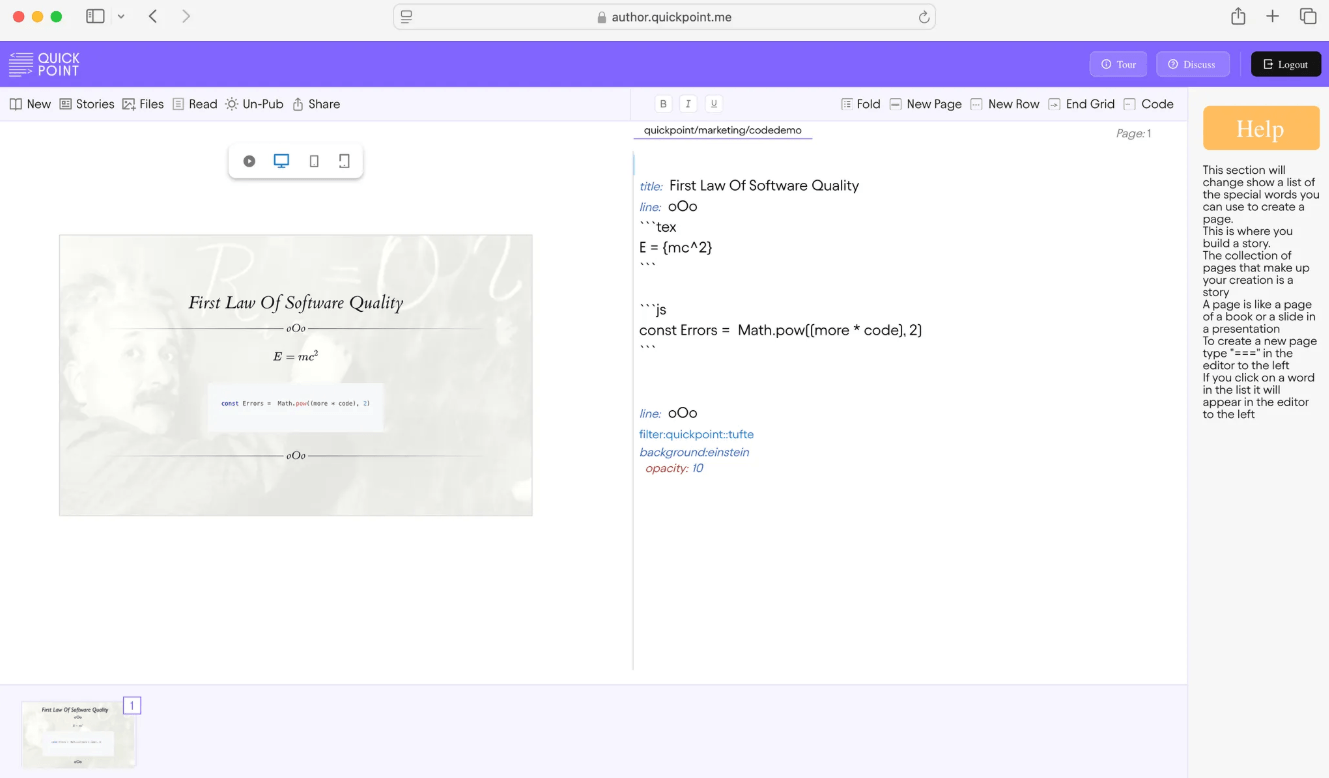Toggle underline formatting with the U button
This screenshot has height=778, width=1329.
coord(713,104)
